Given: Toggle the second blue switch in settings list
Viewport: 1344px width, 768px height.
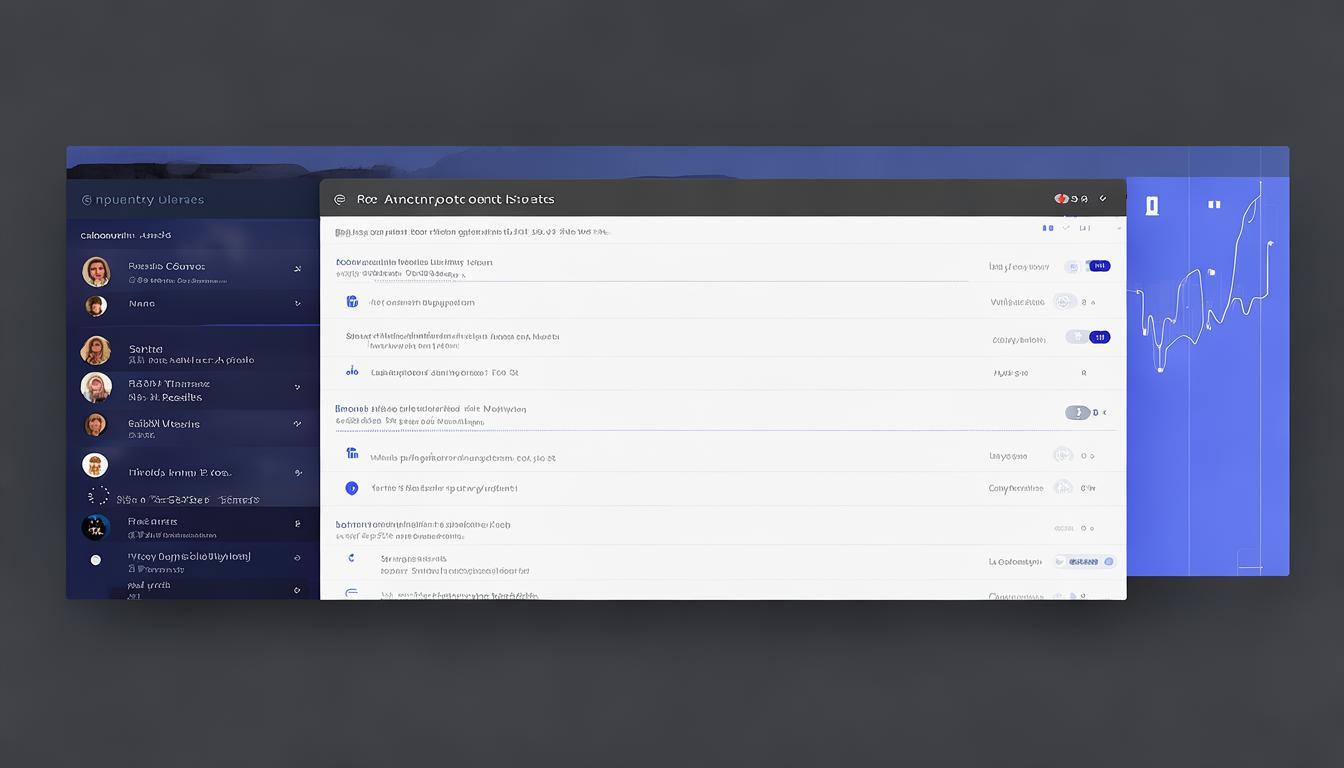Looking at the screenshot, I should [1099, 337].
